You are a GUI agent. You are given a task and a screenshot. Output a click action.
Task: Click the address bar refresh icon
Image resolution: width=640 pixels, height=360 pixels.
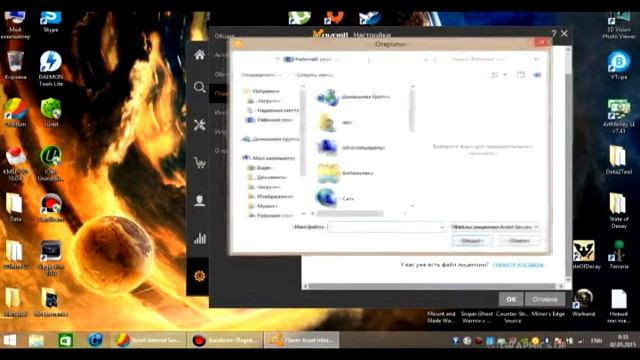pyautogui.click(x=436, y=60)
